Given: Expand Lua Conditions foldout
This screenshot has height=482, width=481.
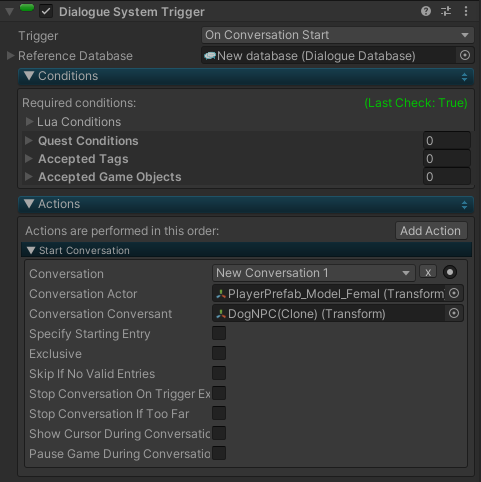Looking at the screenshot, I should click(x=29, y=122).
